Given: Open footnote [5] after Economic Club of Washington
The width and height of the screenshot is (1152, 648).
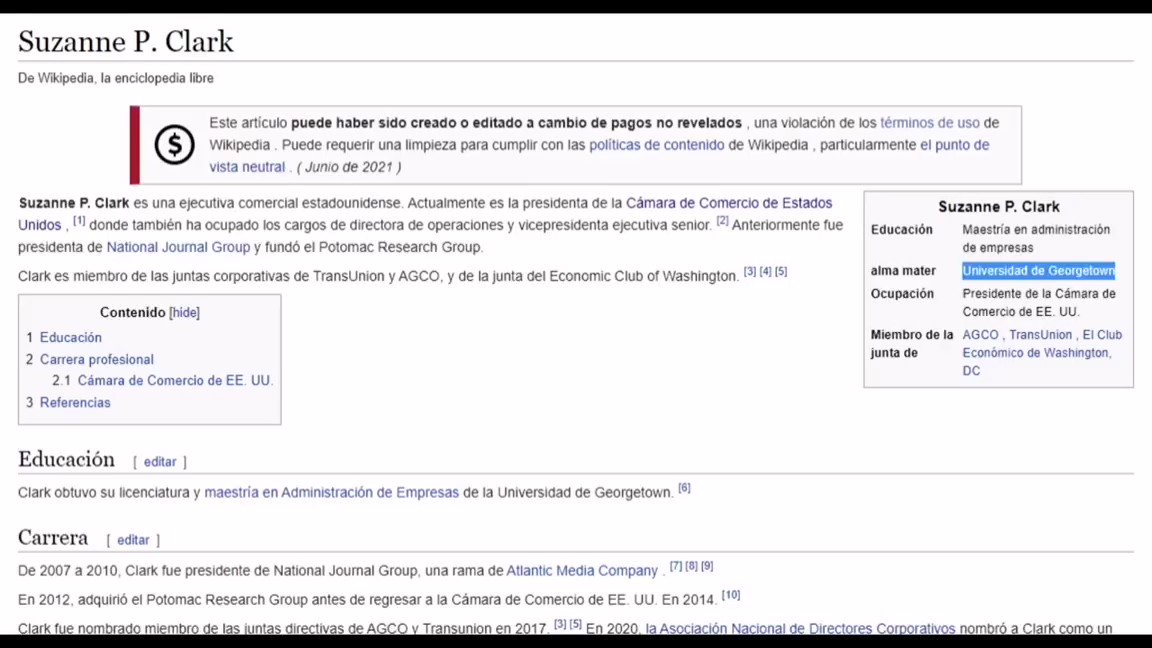Looking at the screenshot, I should pyautogui.click(x=781, y=272).
